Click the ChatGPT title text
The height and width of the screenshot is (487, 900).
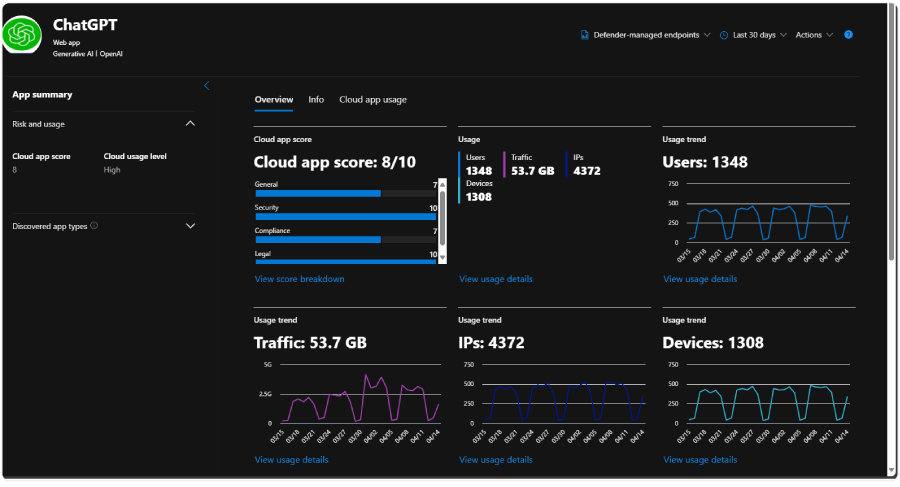tap(85, 25)
